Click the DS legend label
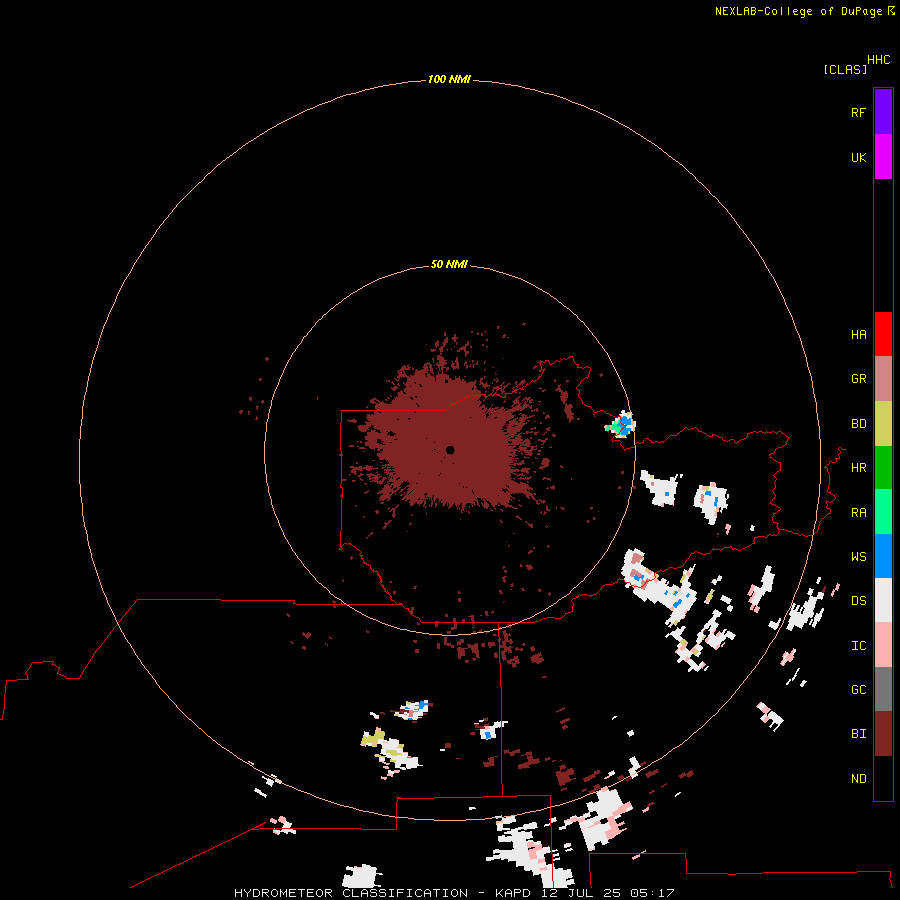This screenshot has height=900, width=900. click(858, 601)
